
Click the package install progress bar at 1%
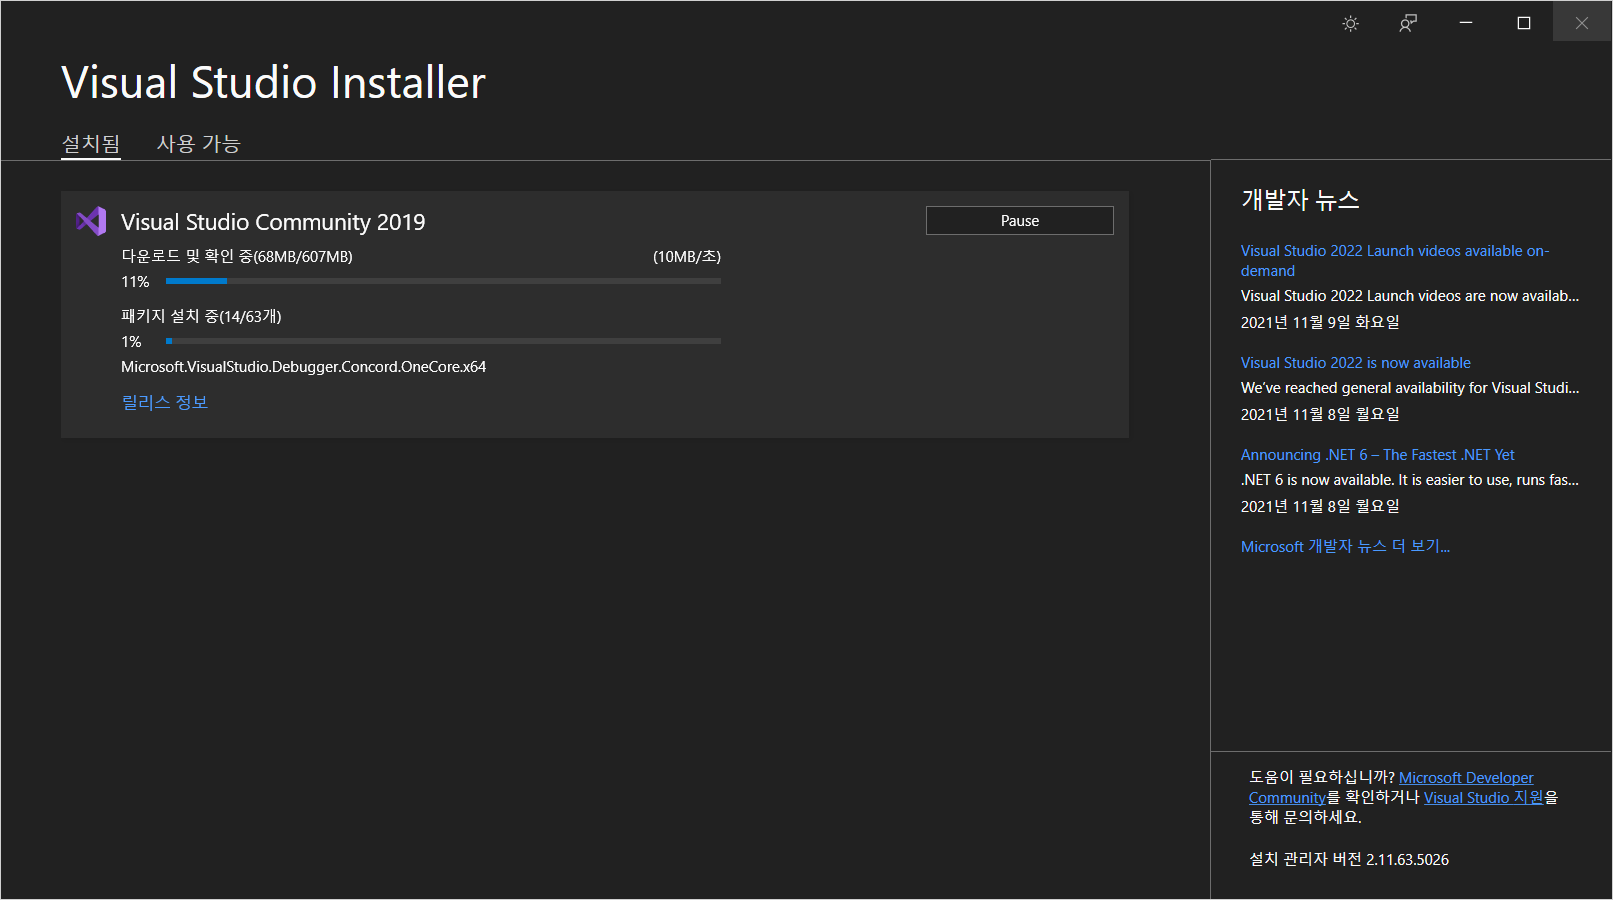click(x=443, y=341)
